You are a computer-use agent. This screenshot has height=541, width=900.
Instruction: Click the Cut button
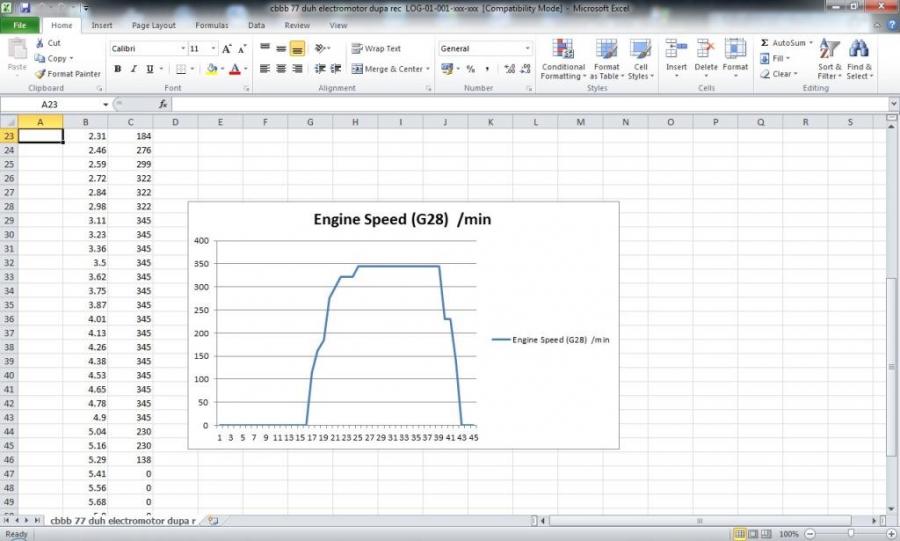(x=47, y=43)
